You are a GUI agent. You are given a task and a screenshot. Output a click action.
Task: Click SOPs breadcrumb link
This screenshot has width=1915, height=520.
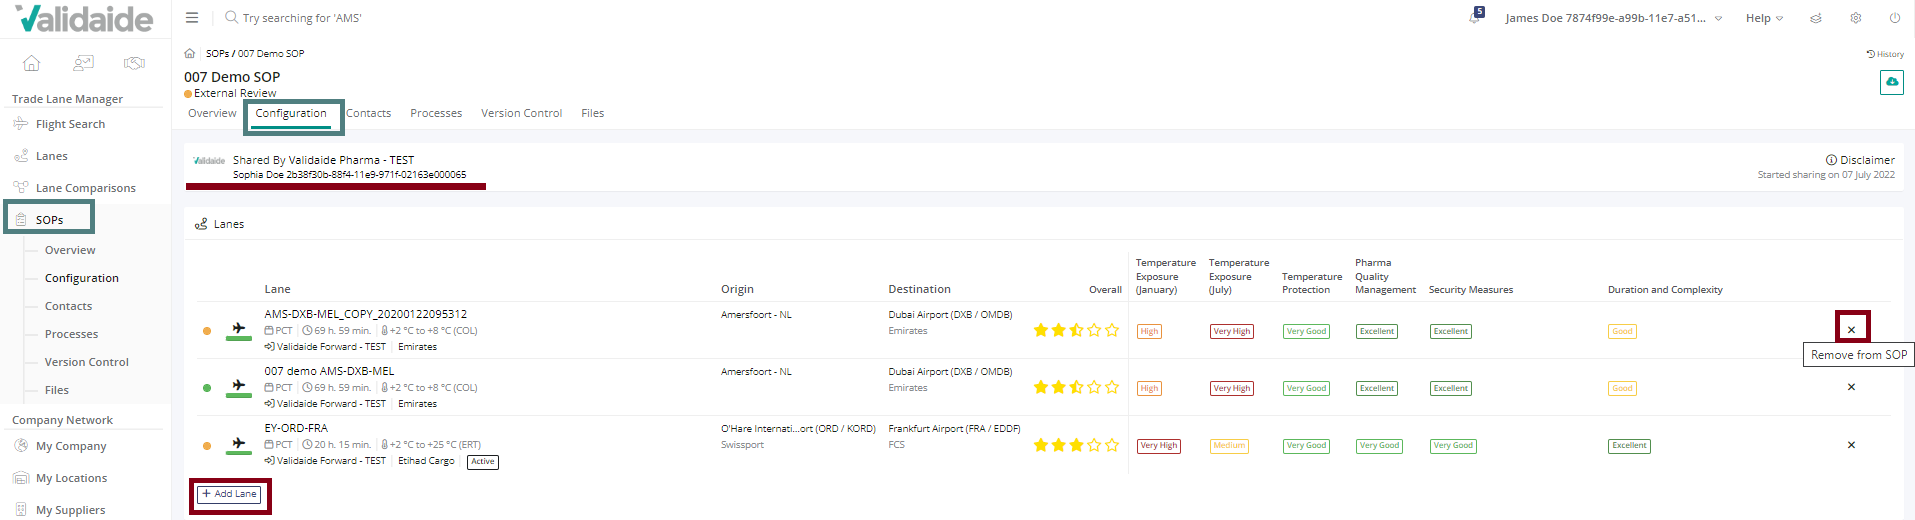coord(217,53)
